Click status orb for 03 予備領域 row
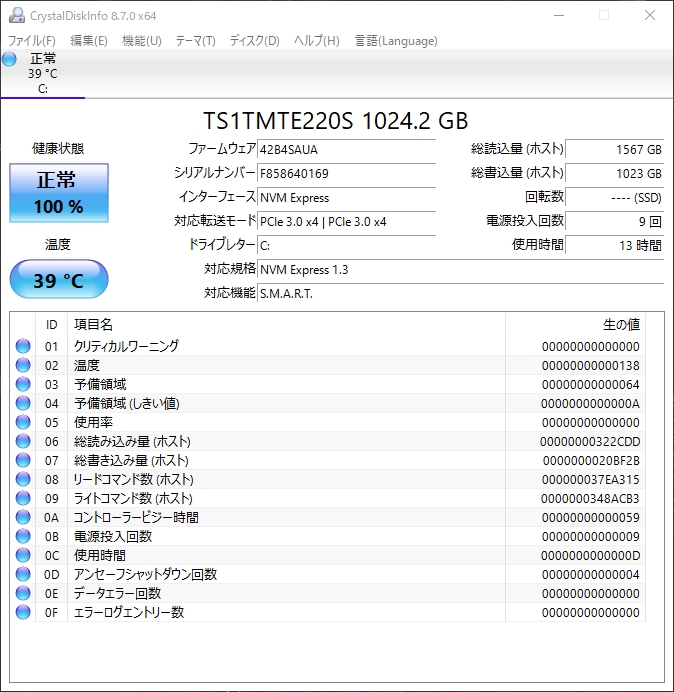Screen dimensions: 674x692 (23, 384)
